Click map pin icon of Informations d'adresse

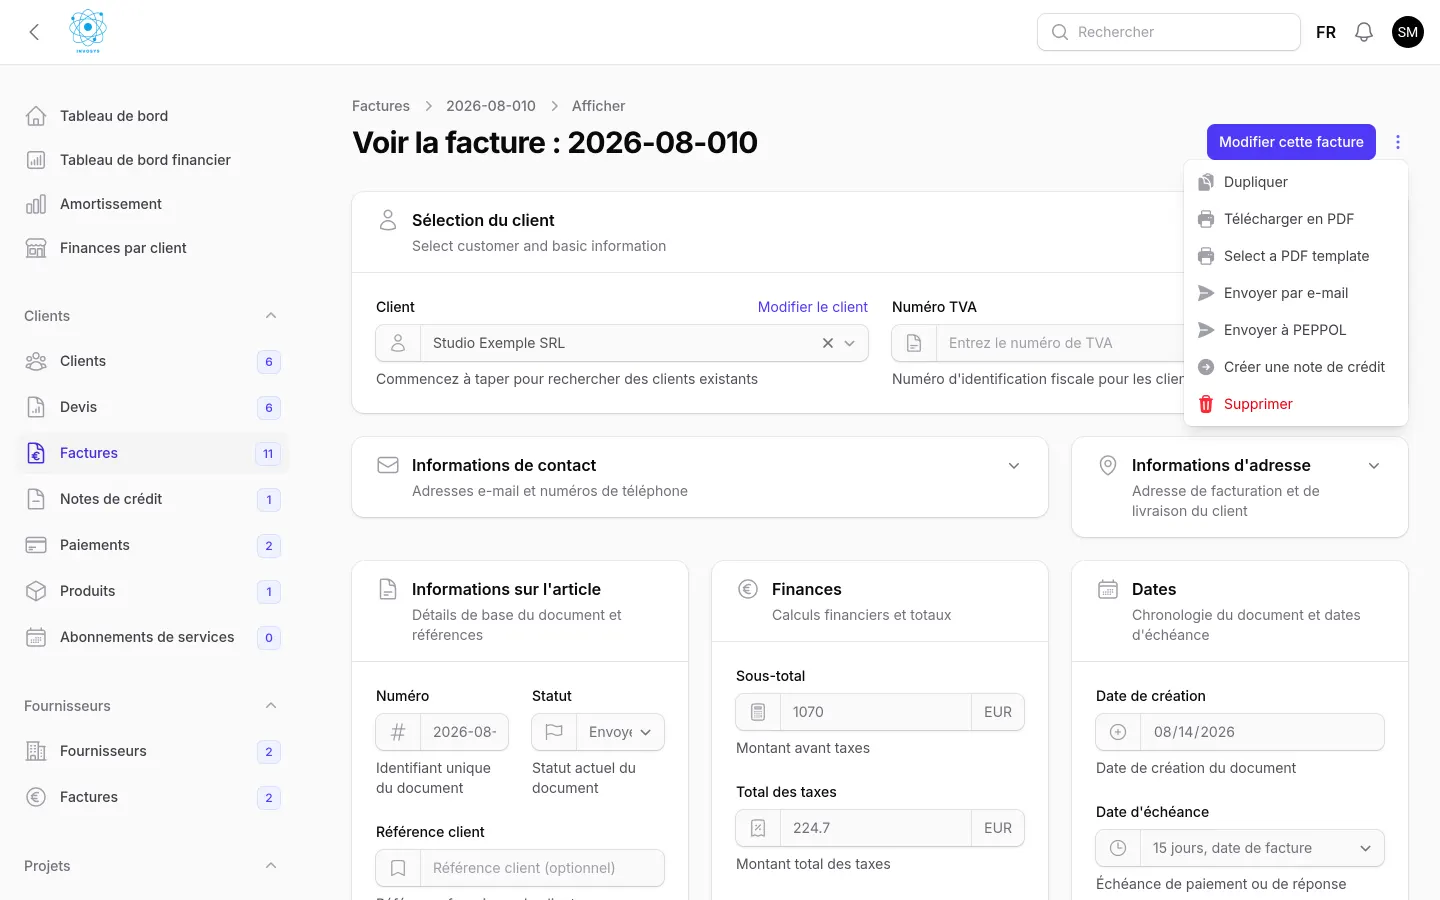[1108, 465]
